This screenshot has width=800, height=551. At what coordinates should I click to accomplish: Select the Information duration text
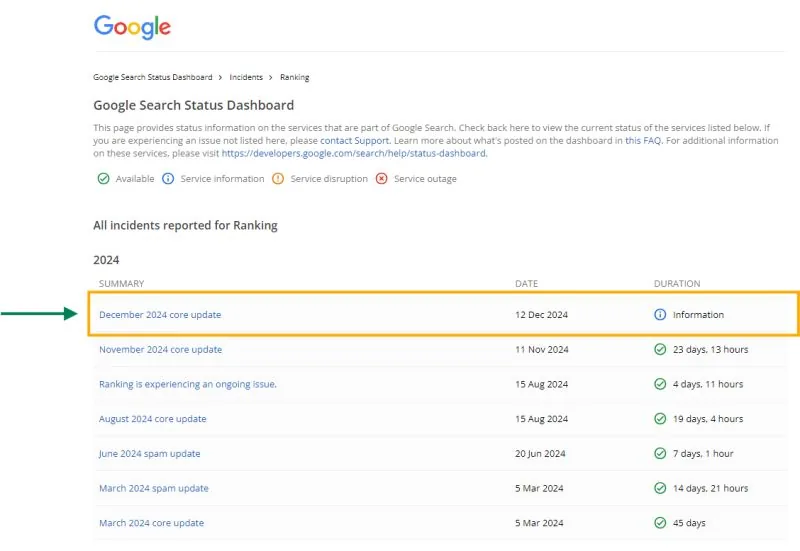coord(698,315)
